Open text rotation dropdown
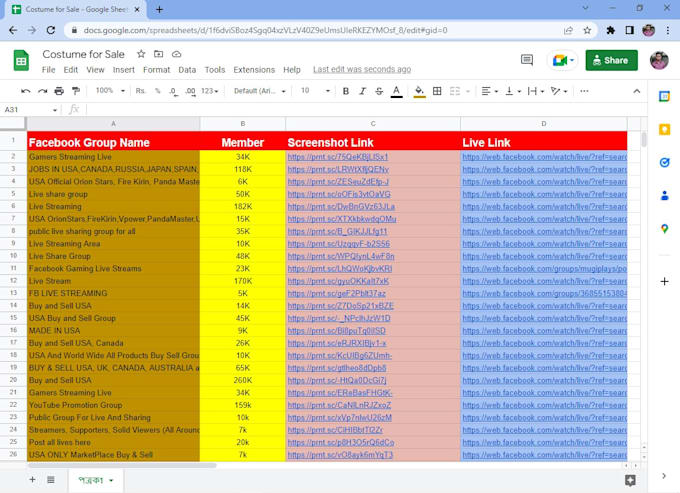The height and width of the screenshot is (493, 680). click(559, 91)
